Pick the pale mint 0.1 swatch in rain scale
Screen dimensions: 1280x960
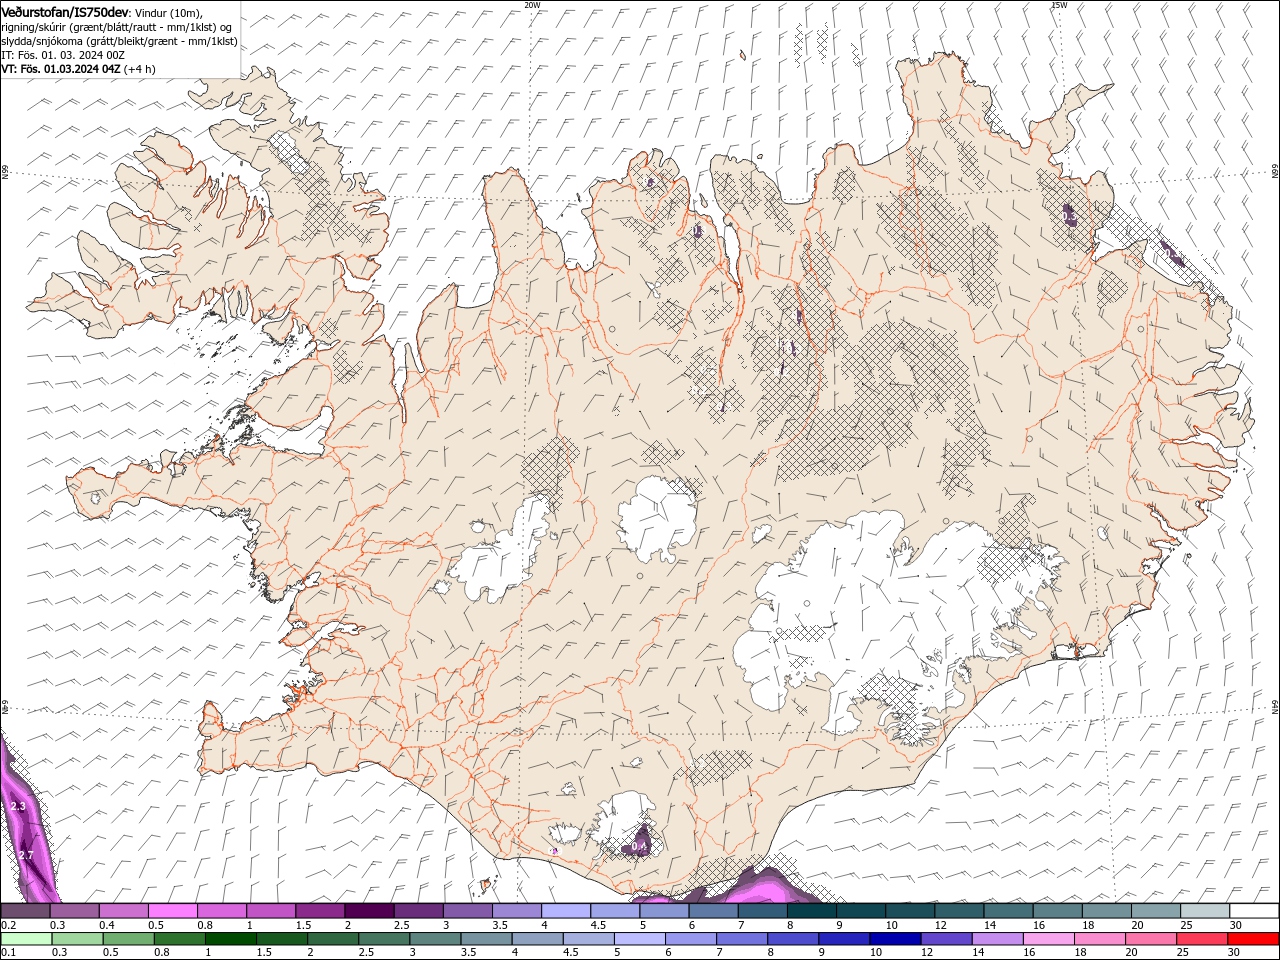coord(26,939)
